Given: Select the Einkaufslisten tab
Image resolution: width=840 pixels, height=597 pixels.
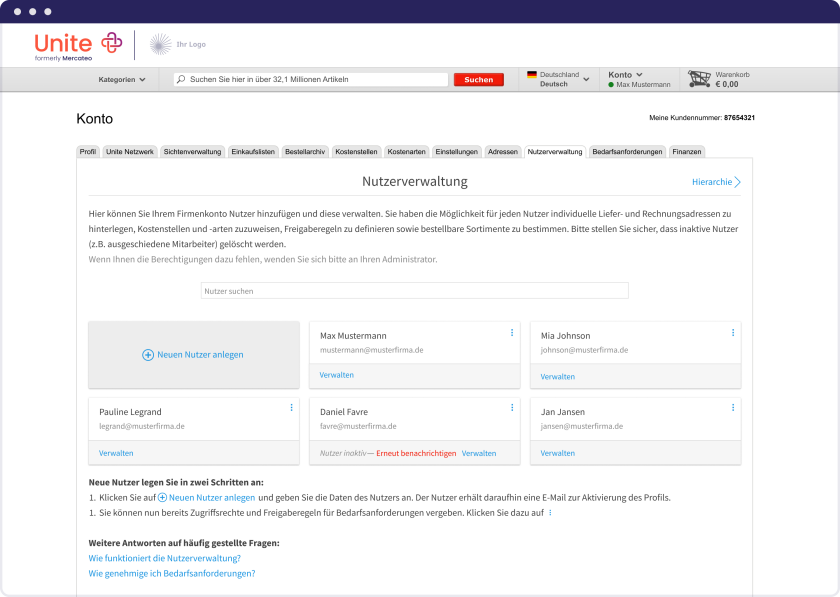Looking at the screenshot, I should (x=253, y=152).
